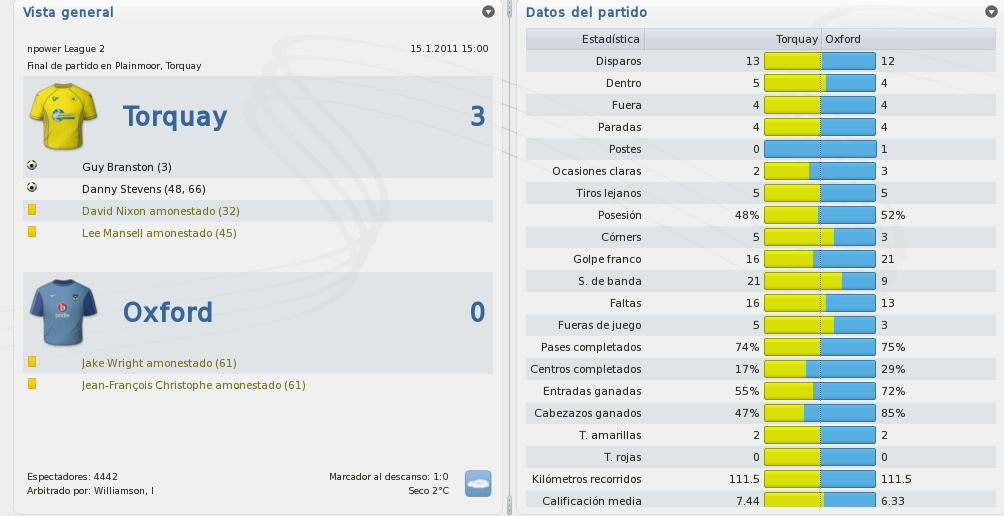Image resolution: width=1004 pixels, height=516 pixels.
Task: Click Jake Wright's yellow card icon
Action: [x=32, y=362]
